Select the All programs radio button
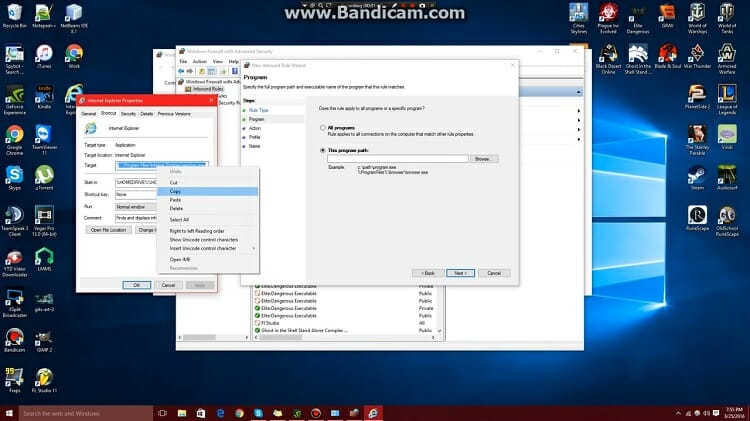Image resolution: width=750 pixels, height=421 pixels. 323,128
